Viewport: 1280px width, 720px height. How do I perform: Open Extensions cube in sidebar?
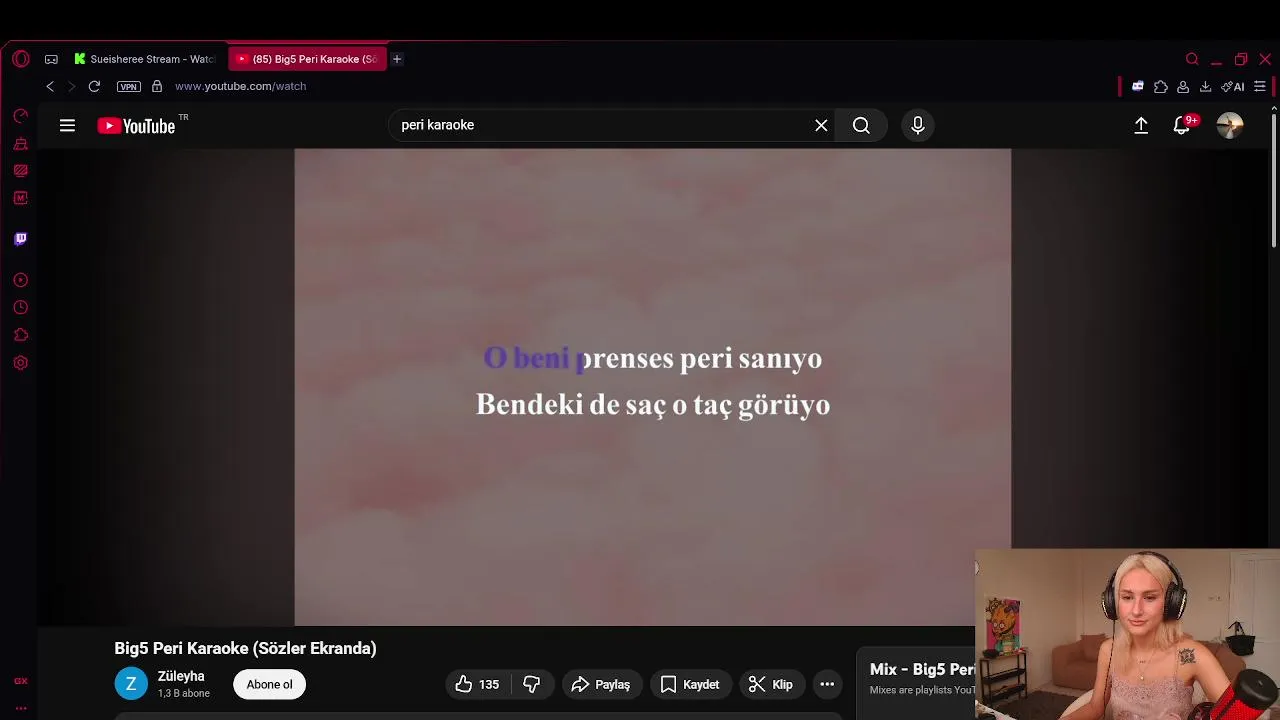point(21,335)
